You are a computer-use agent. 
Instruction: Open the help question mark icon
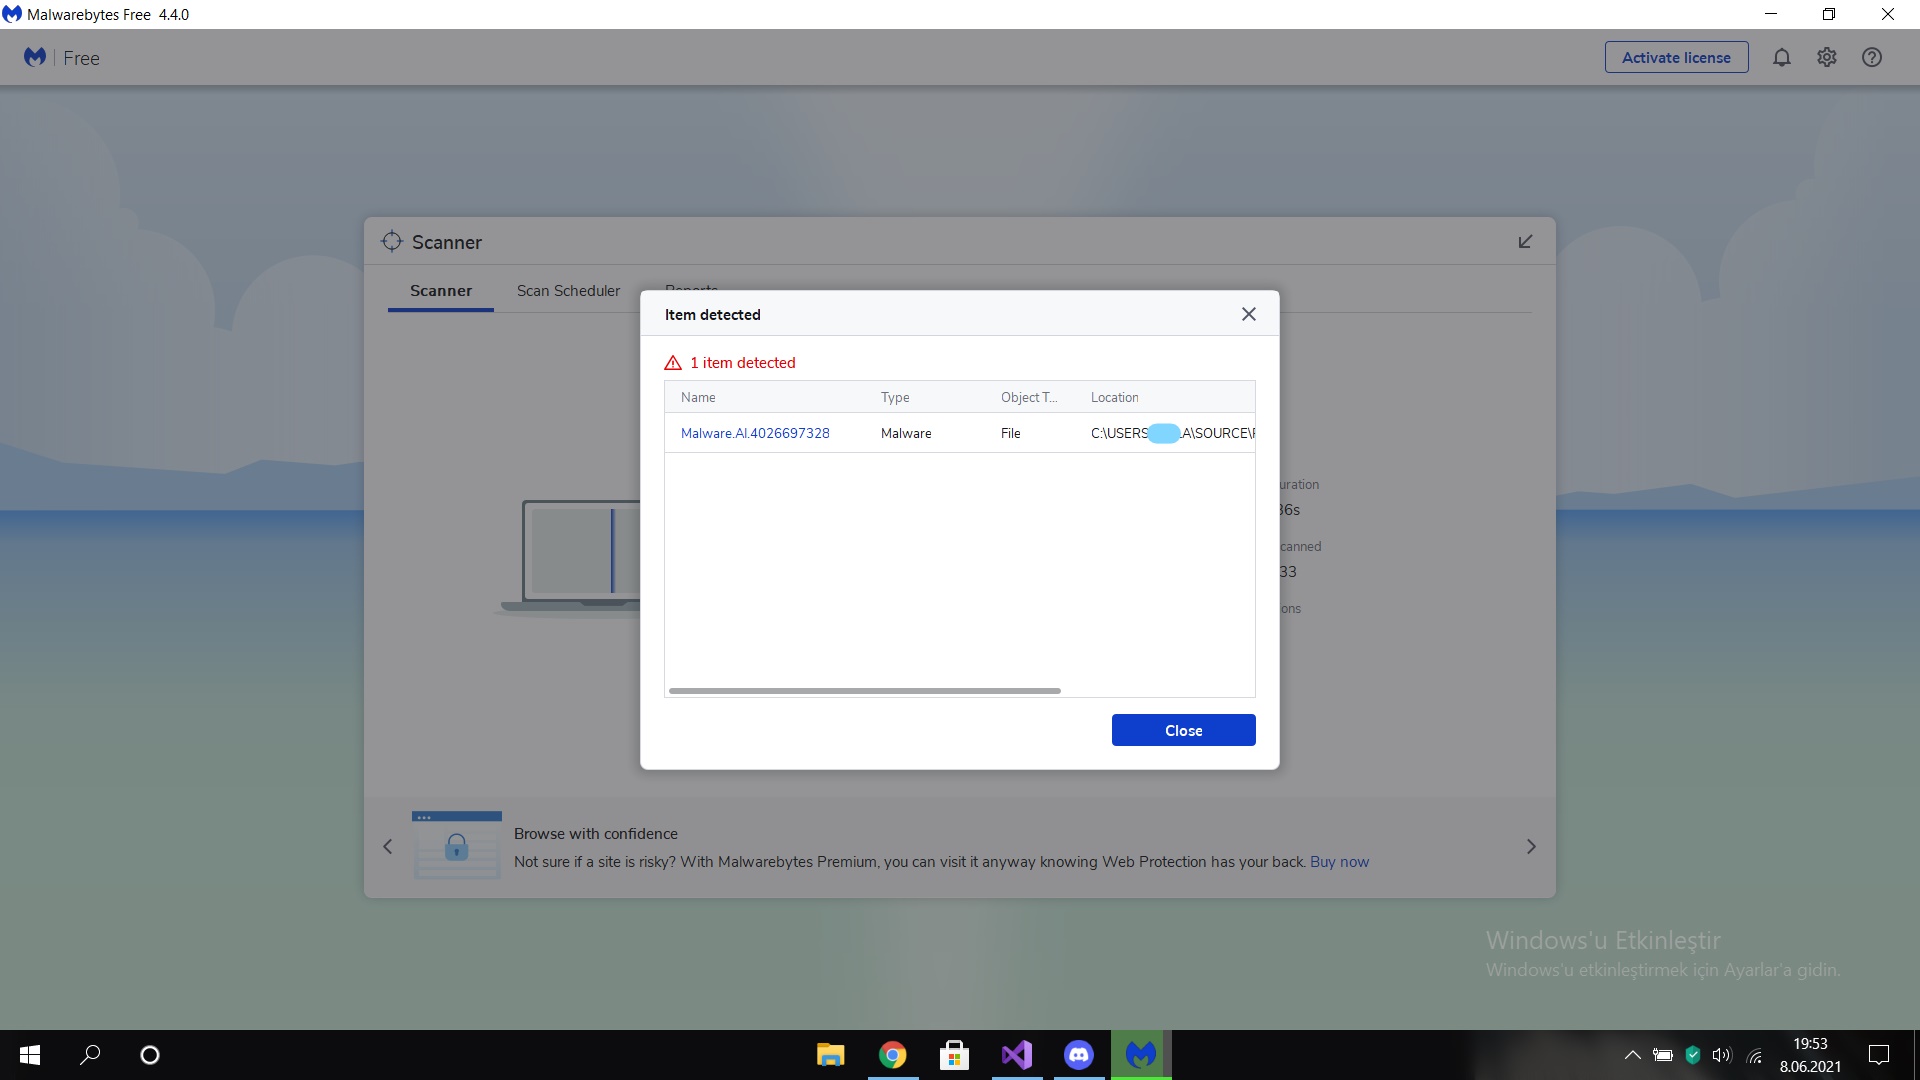(x=1872, y=58)
